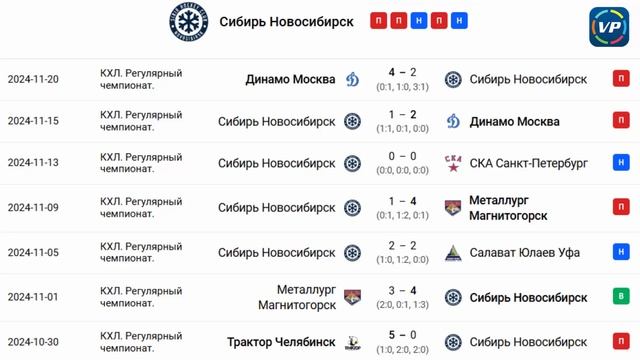Open the 5 – 0 Traktor match score
This screenshot has height=360, width=640.
[x=402, y=335]
